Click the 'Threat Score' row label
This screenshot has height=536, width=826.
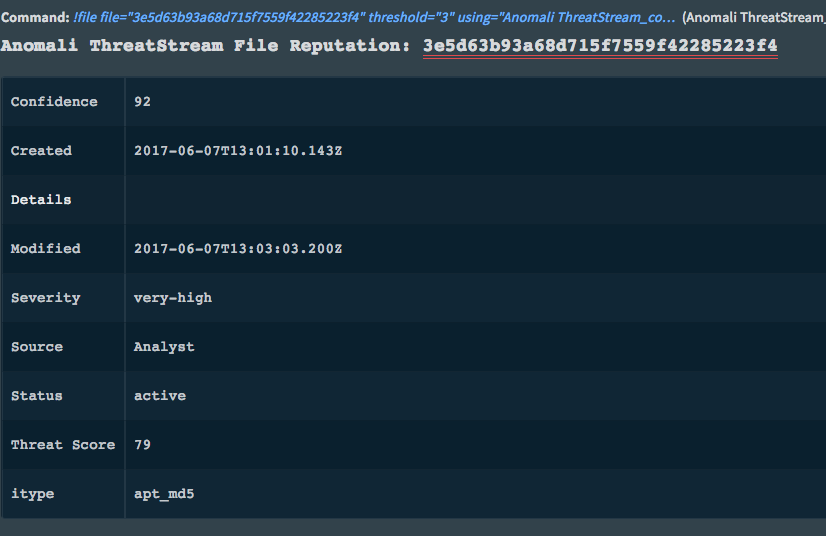pos(63,445)
